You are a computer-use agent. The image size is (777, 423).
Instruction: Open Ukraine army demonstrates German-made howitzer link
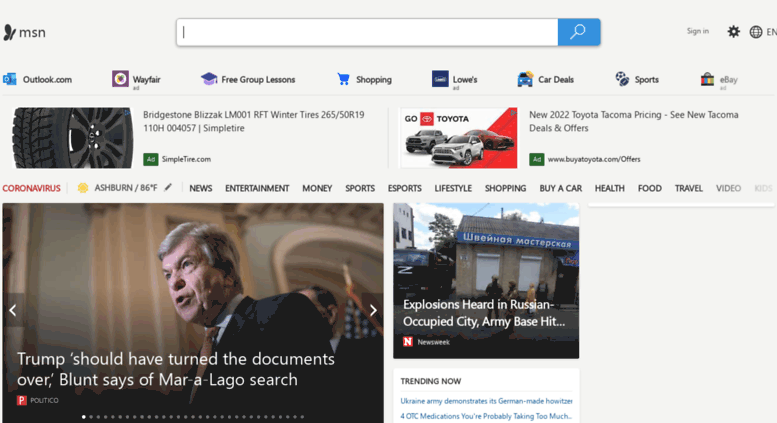486,401
